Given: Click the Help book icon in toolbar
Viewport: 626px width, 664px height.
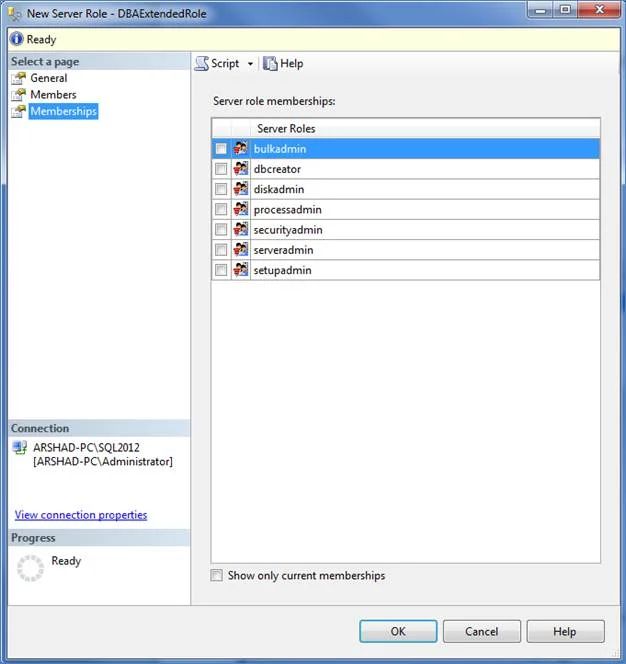Looking at the screenshot, I should coord(270,64).
